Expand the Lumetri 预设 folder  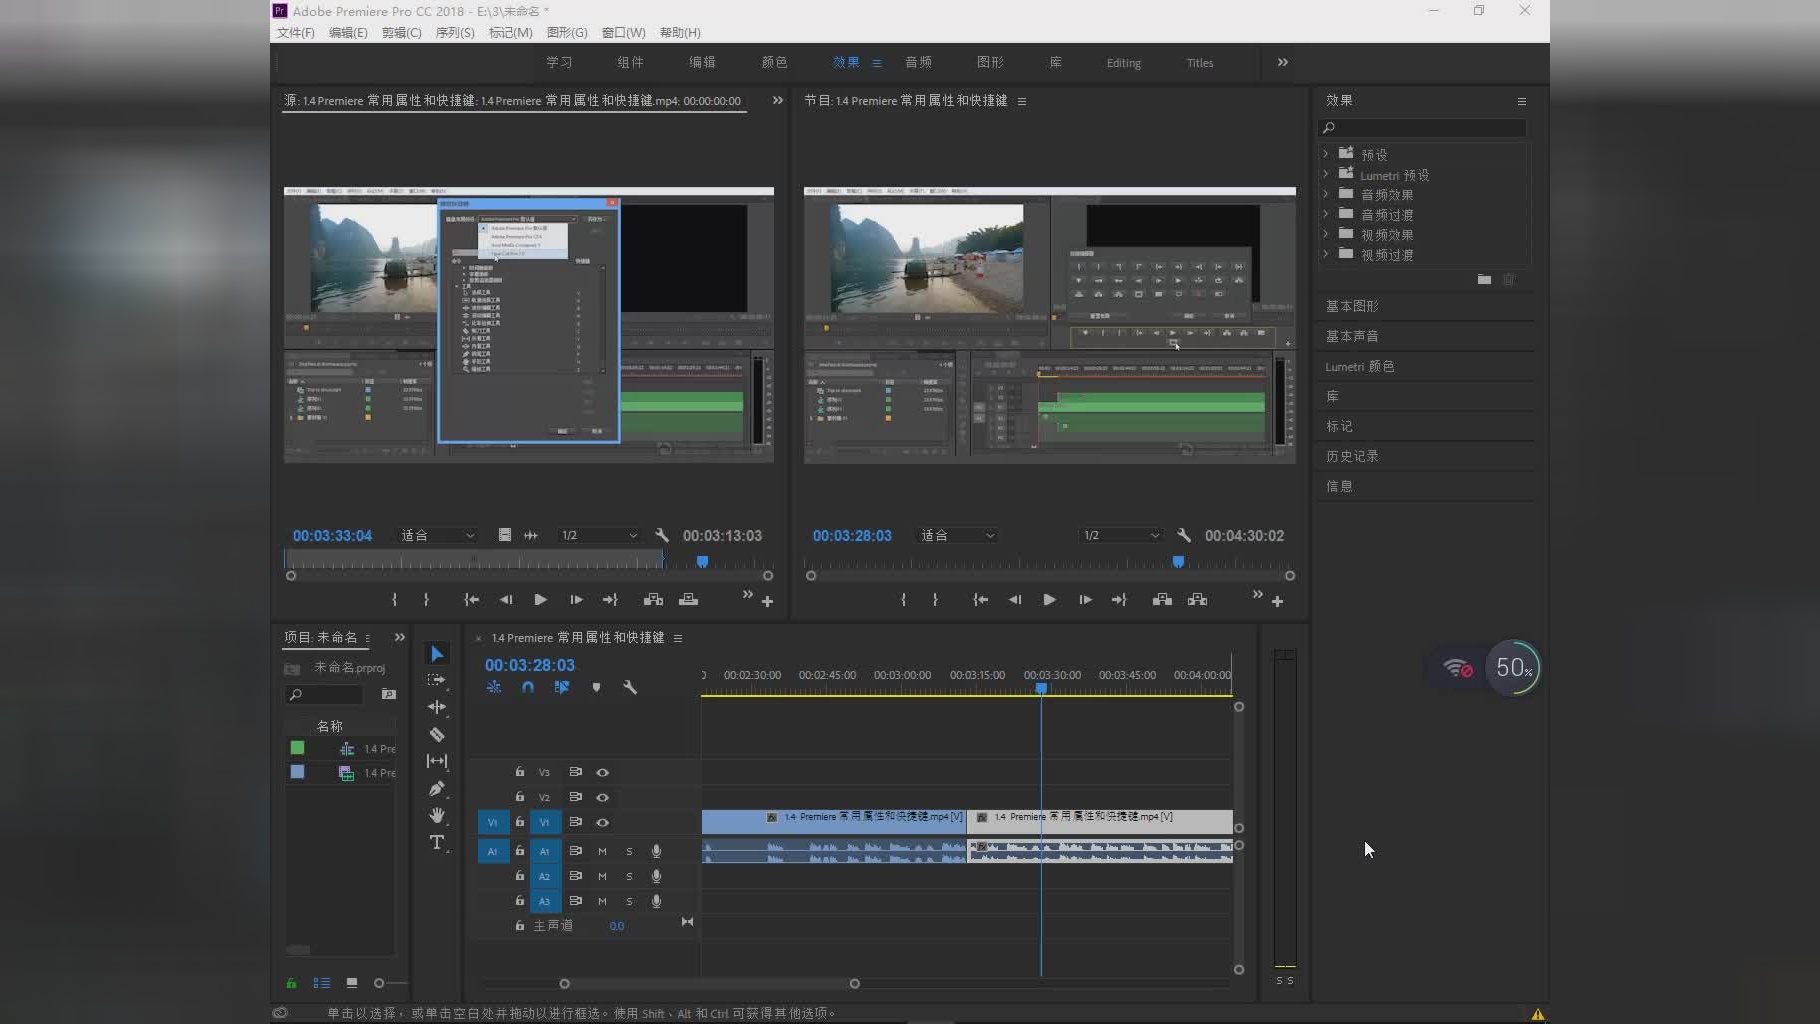coord(1326,174)
